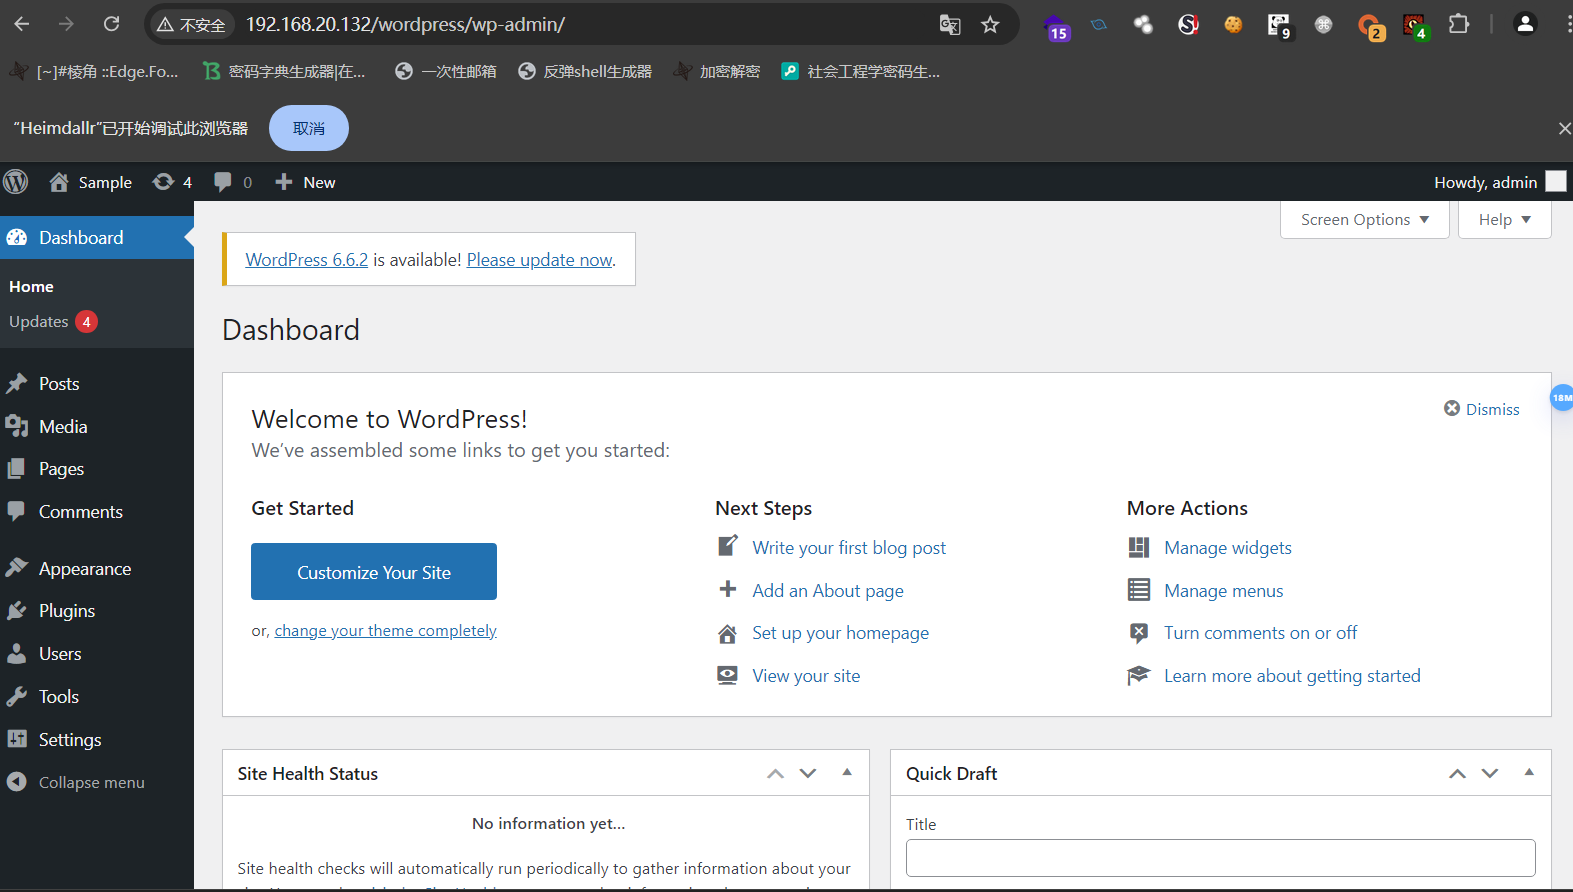This screenshot has height=892, width=1573.
Task: Click the blue 18M floating bubble
Action: (x=1562, y=397)
